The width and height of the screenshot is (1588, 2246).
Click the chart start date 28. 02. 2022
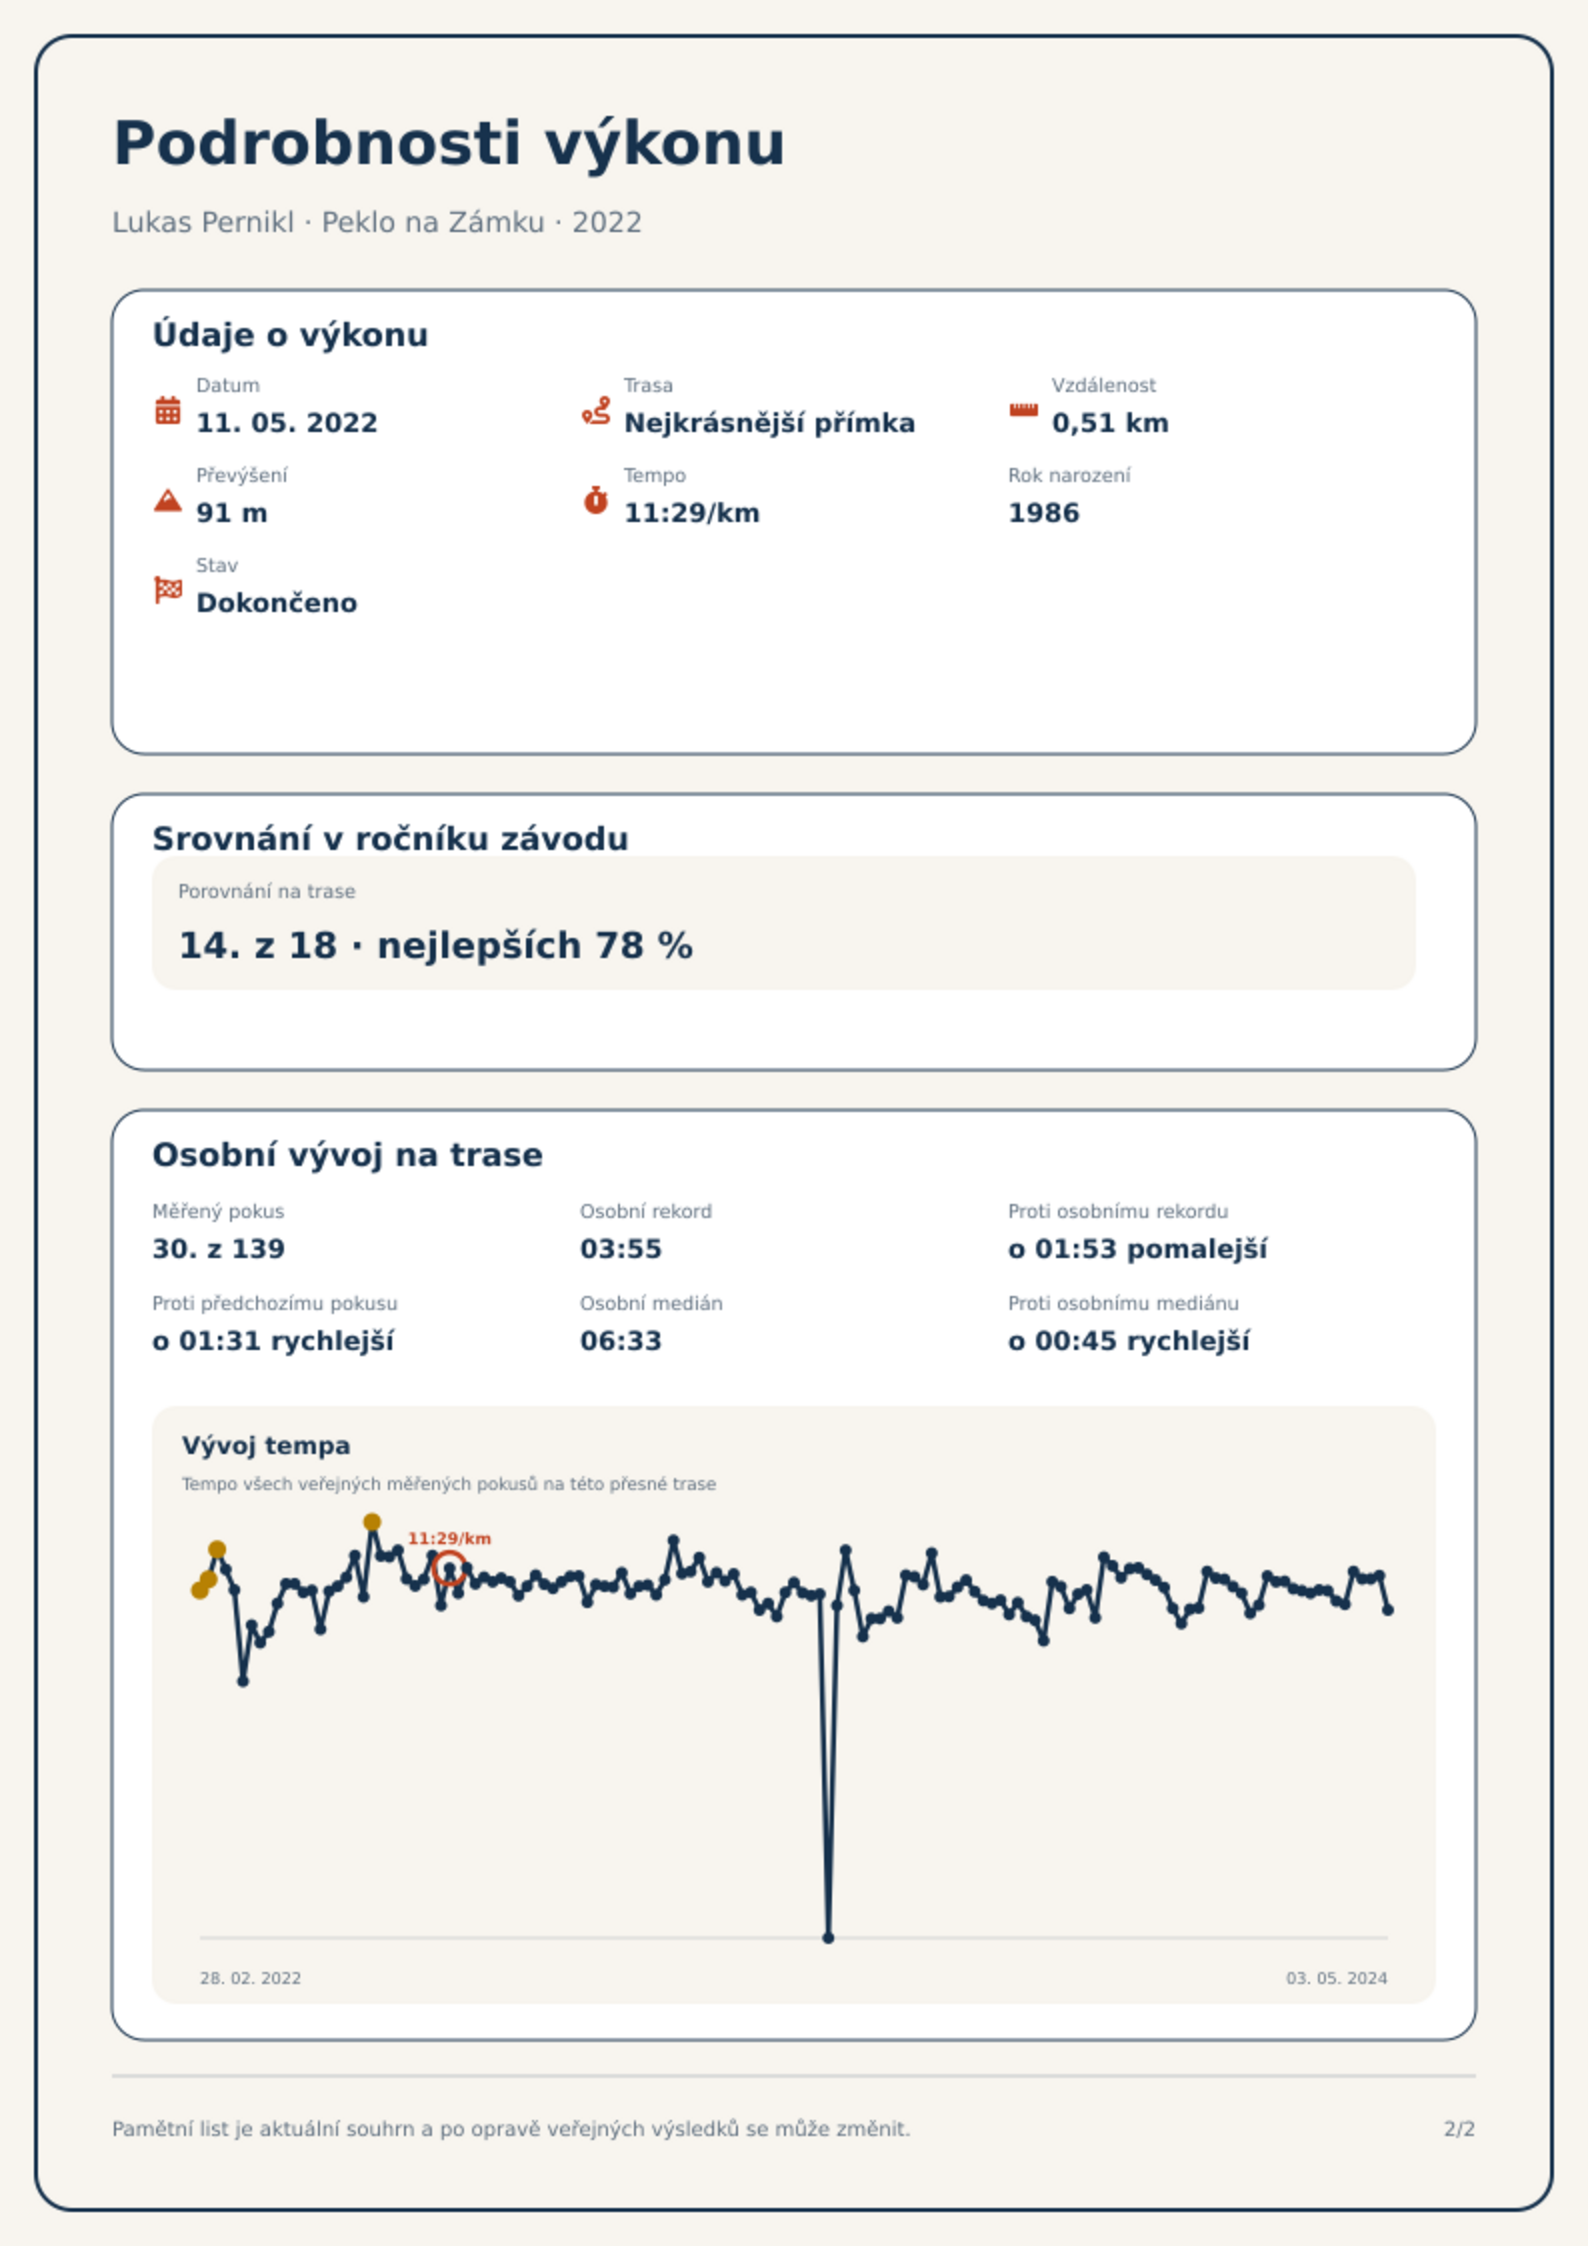point(250,1978)
